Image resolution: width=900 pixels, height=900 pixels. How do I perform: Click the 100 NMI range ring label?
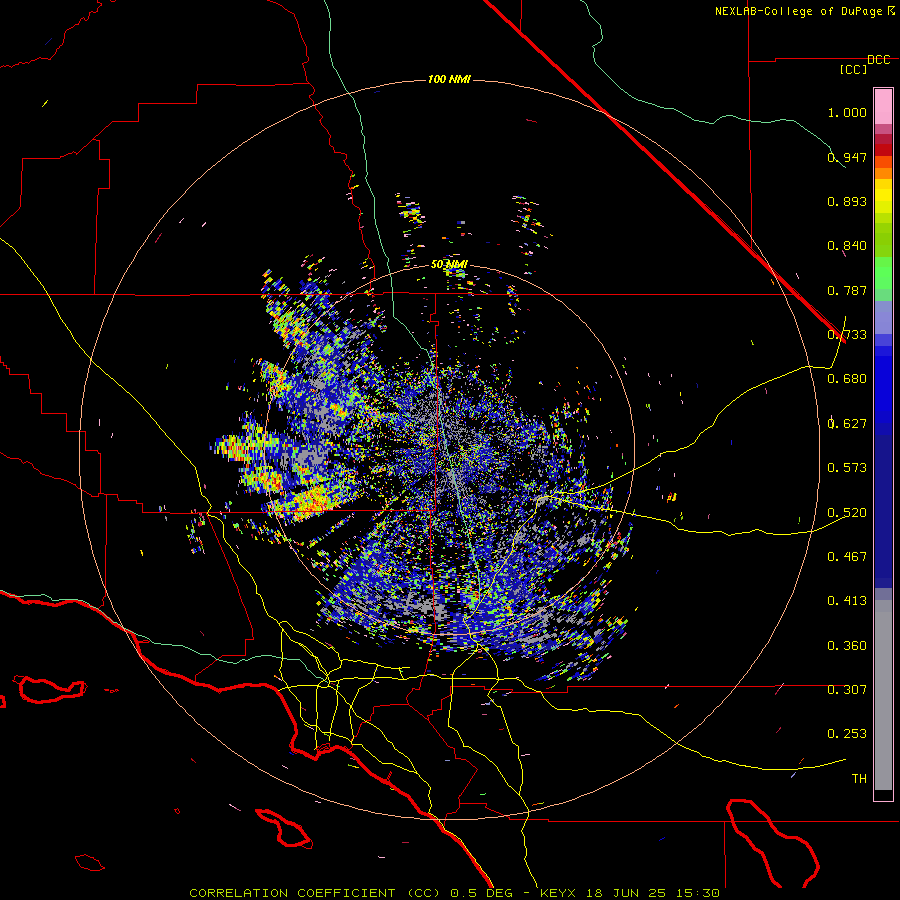point(449,79)
